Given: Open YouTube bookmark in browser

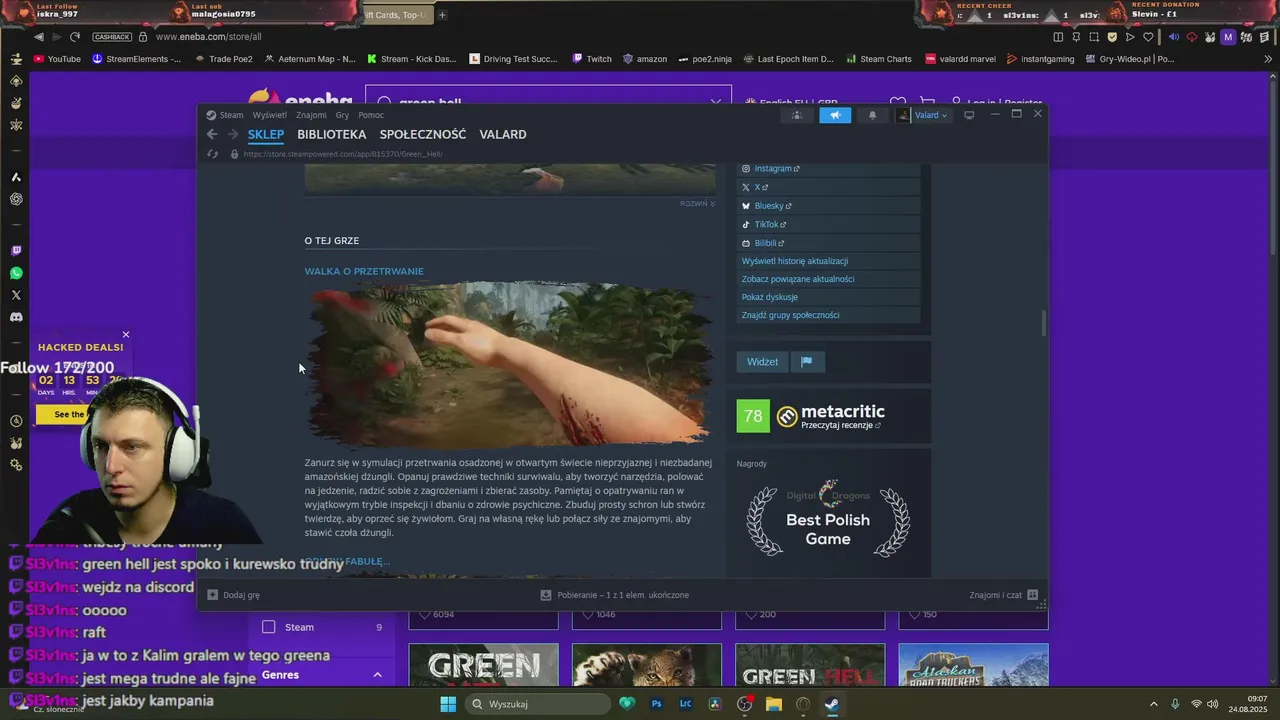Looking at the screenshot, I should [57, 59].
